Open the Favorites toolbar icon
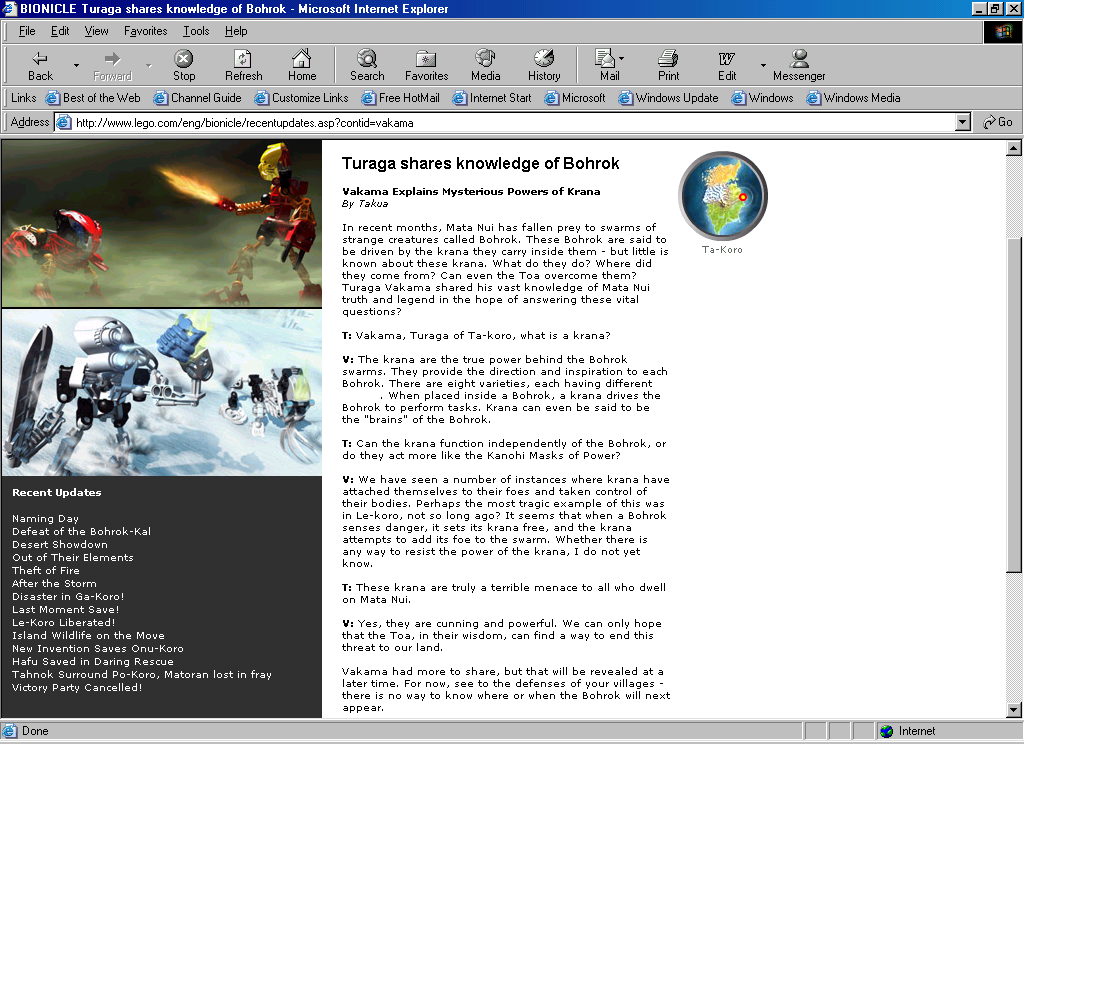1100x1000 pixels. 426,65
